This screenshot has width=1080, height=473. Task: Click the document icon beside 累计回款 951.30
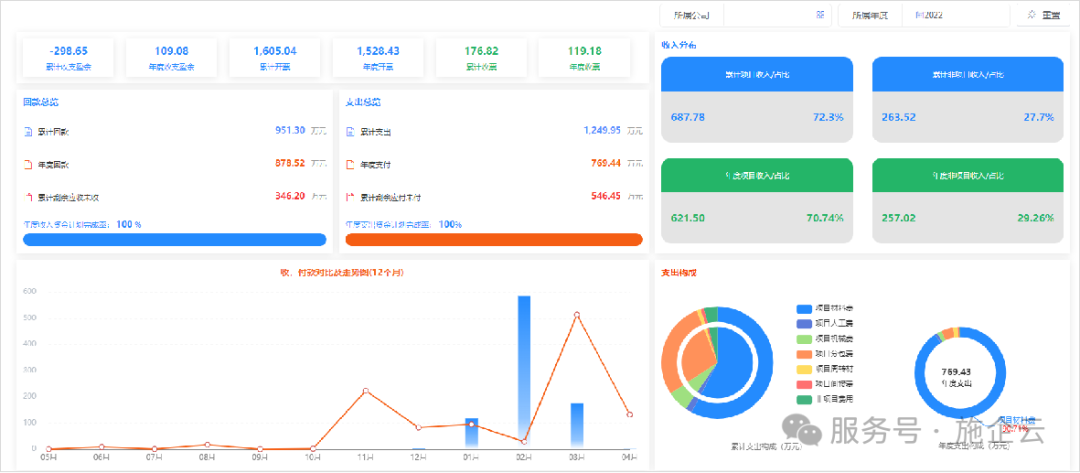28,132
